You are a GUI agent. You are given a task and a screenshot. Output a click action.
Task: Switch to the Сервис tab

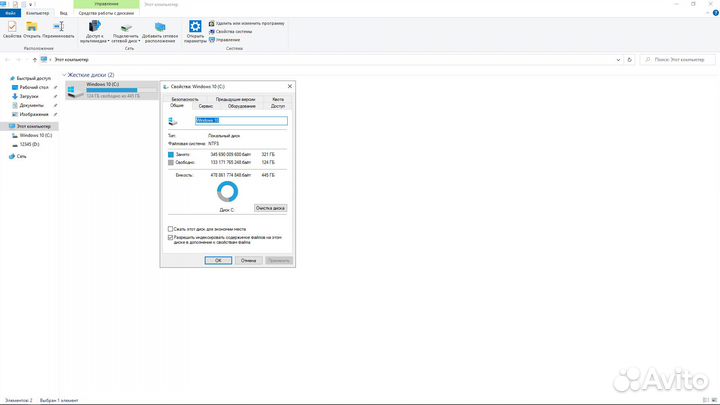pyautogui.click(x=206, y=106)
